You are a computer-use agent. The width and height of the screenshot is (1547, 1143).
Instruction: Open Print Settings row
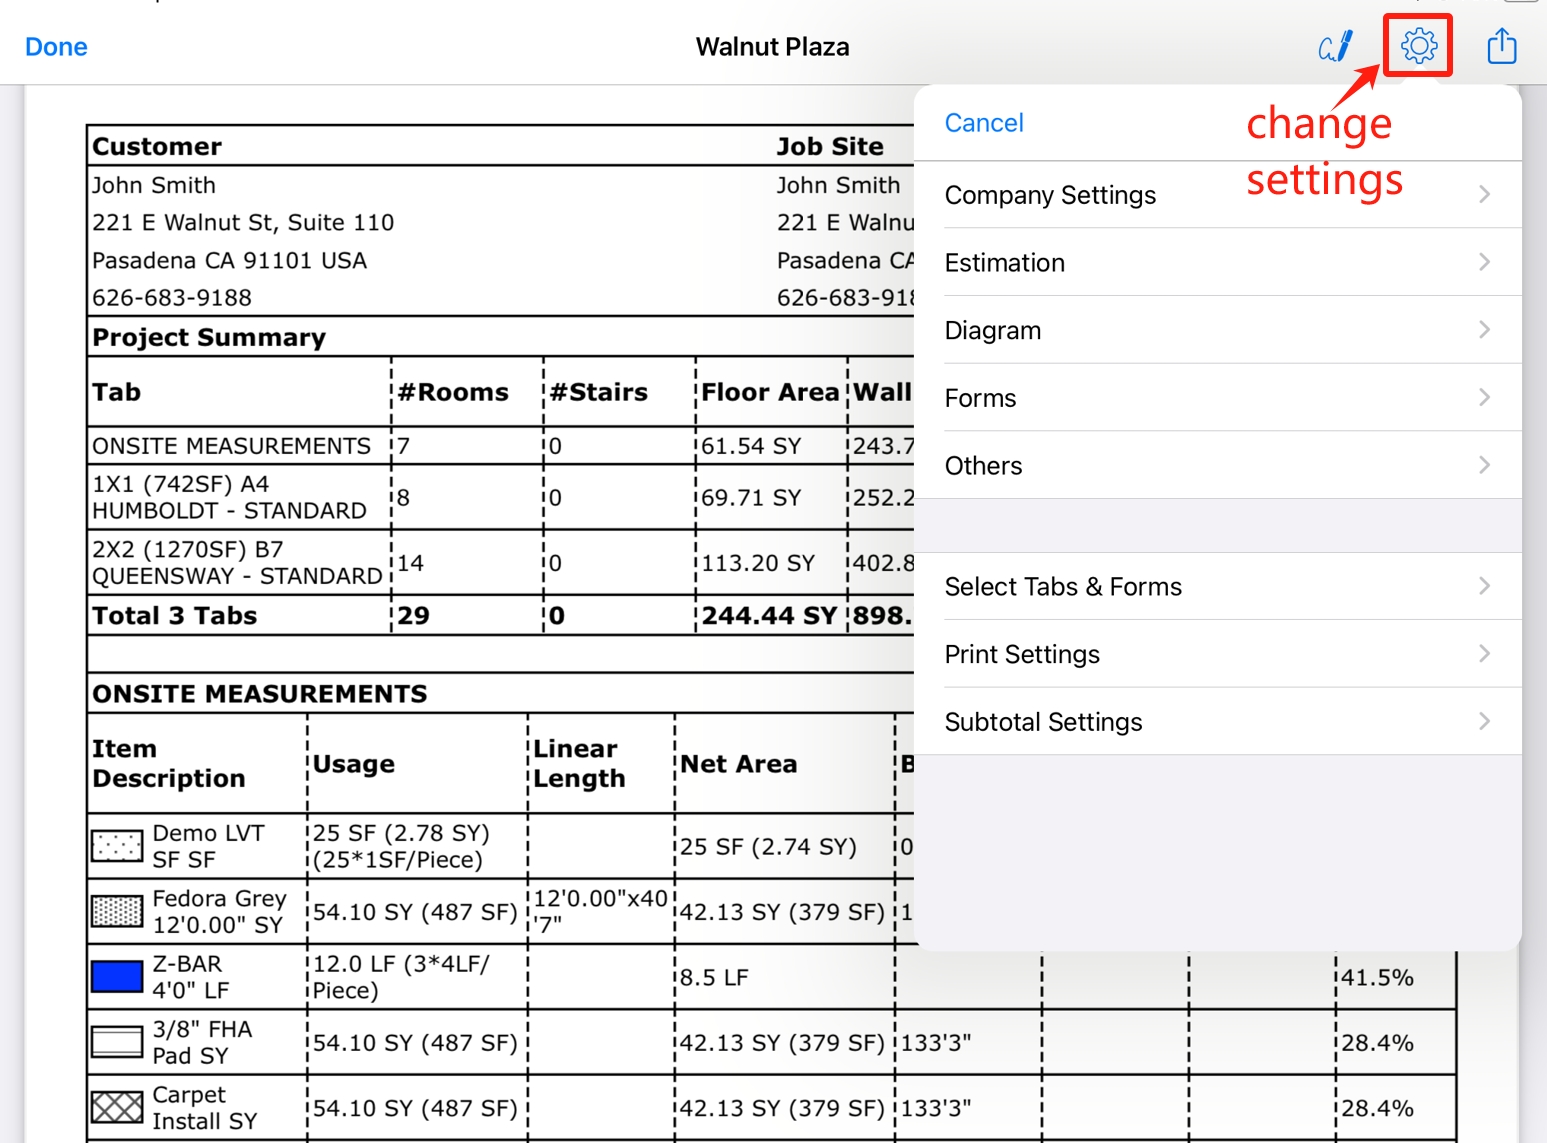point(1218,654)
